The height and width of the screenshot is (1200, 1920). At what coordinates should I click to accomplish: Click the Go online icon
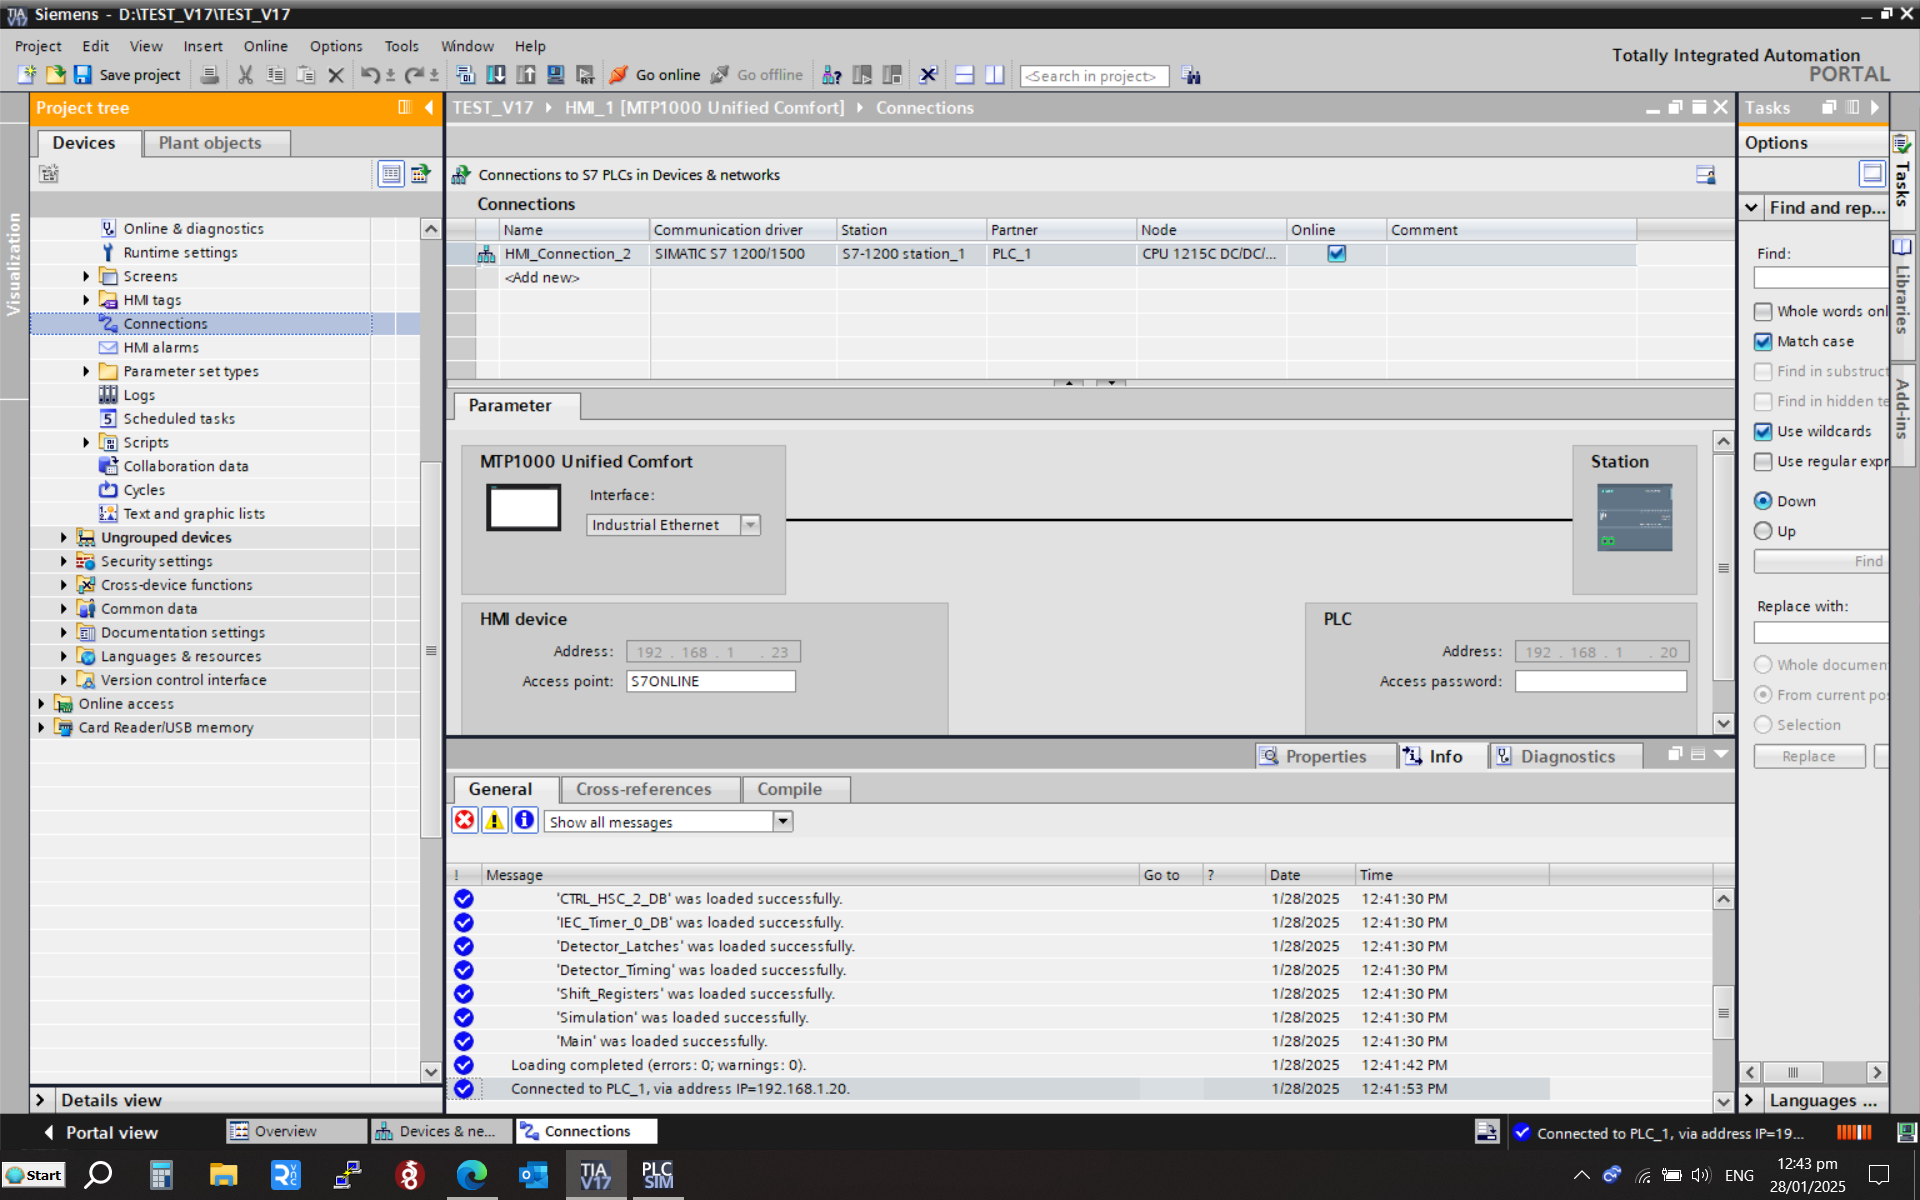tap(619, 75)
